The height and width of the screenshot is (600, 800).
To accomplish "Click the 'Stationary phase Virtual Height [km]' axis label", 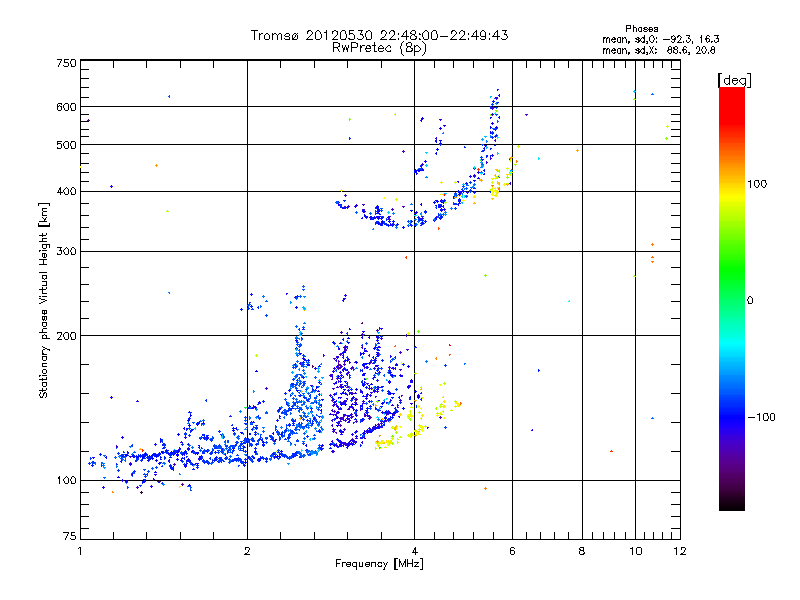I will pyautogui.click(x=44, y=300).
